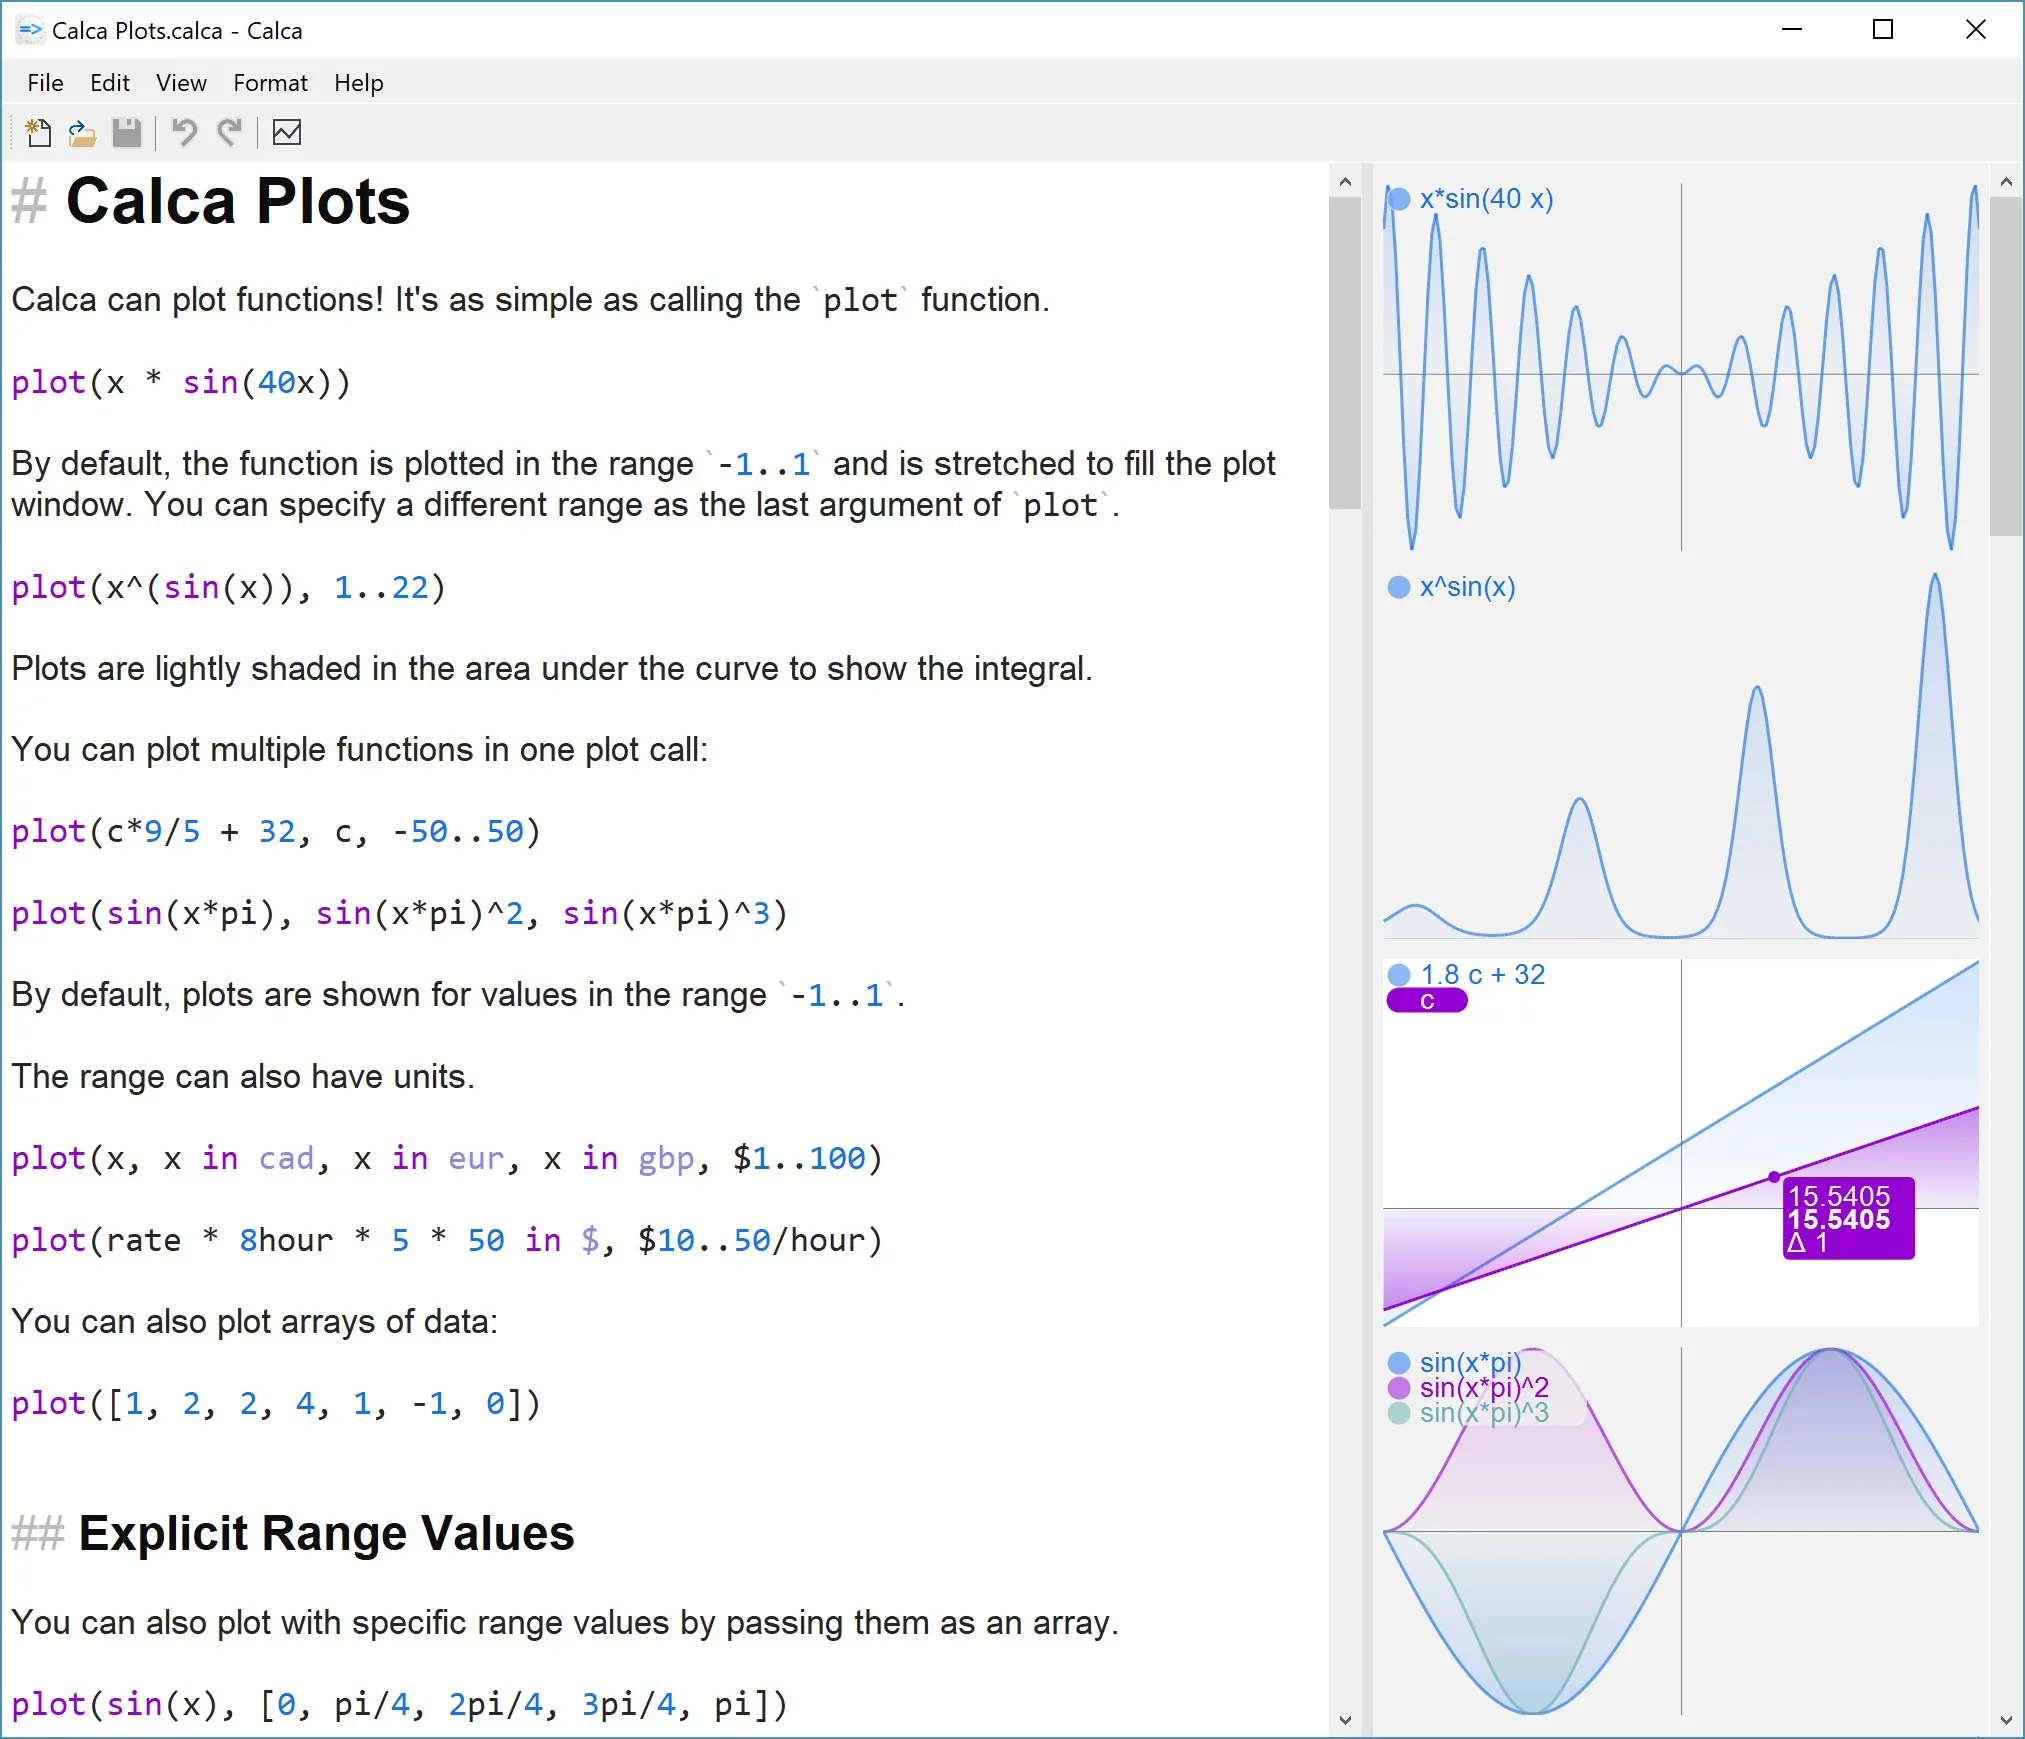Click the 'sin(x*pi)^2' legend label
Screen dimensions: 2025x1739
click(x=1484, y=1387)
